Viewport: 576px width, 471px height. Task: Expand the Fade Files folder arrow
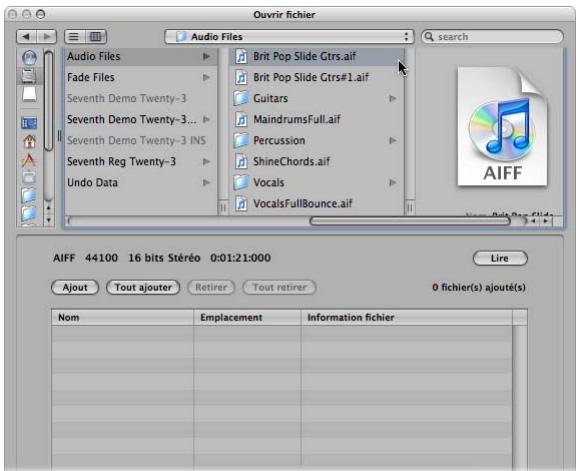tap(206, 78)
